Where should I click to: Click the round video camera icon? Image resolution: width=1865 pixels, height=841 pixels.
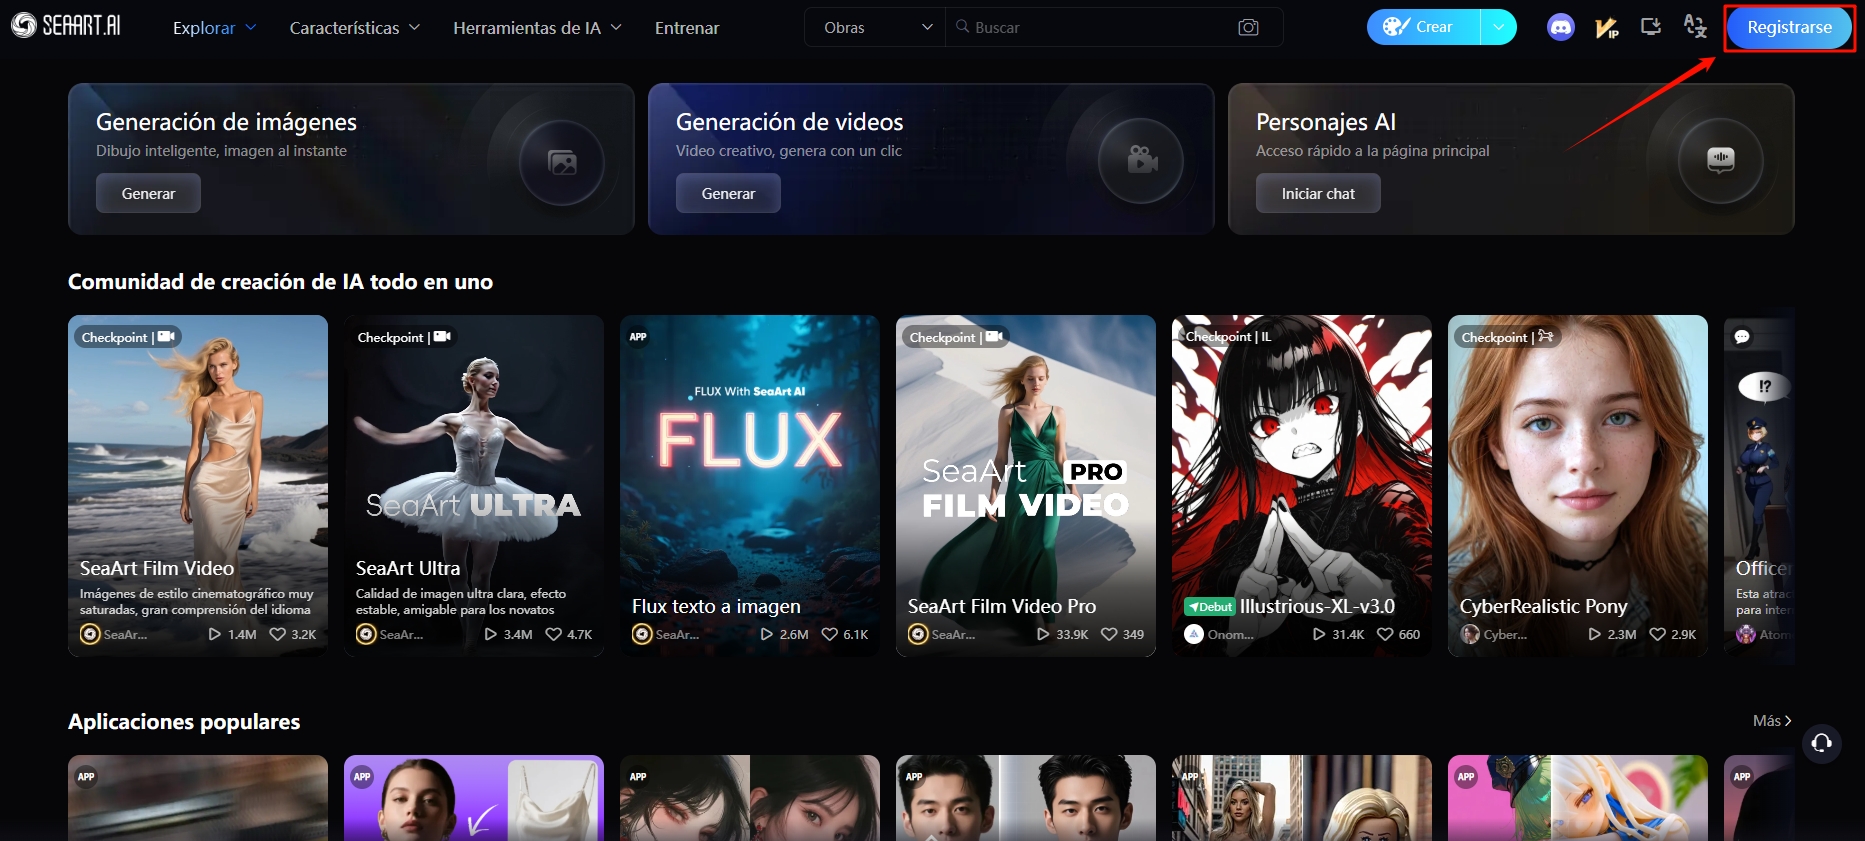pyautogui.click(x=1141, y=161)
